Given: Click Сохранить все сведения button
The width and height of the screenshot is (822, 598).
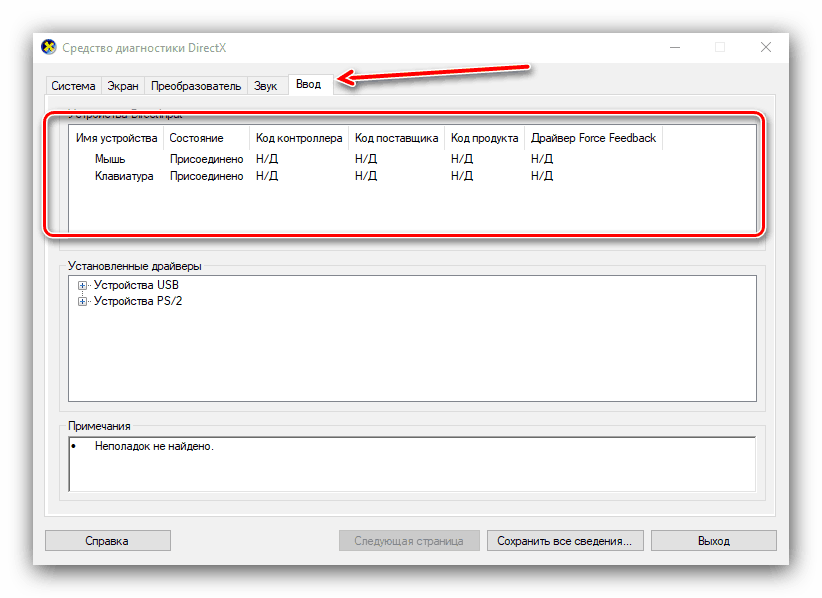Looking at the screenshot, I should pos(565,540).
